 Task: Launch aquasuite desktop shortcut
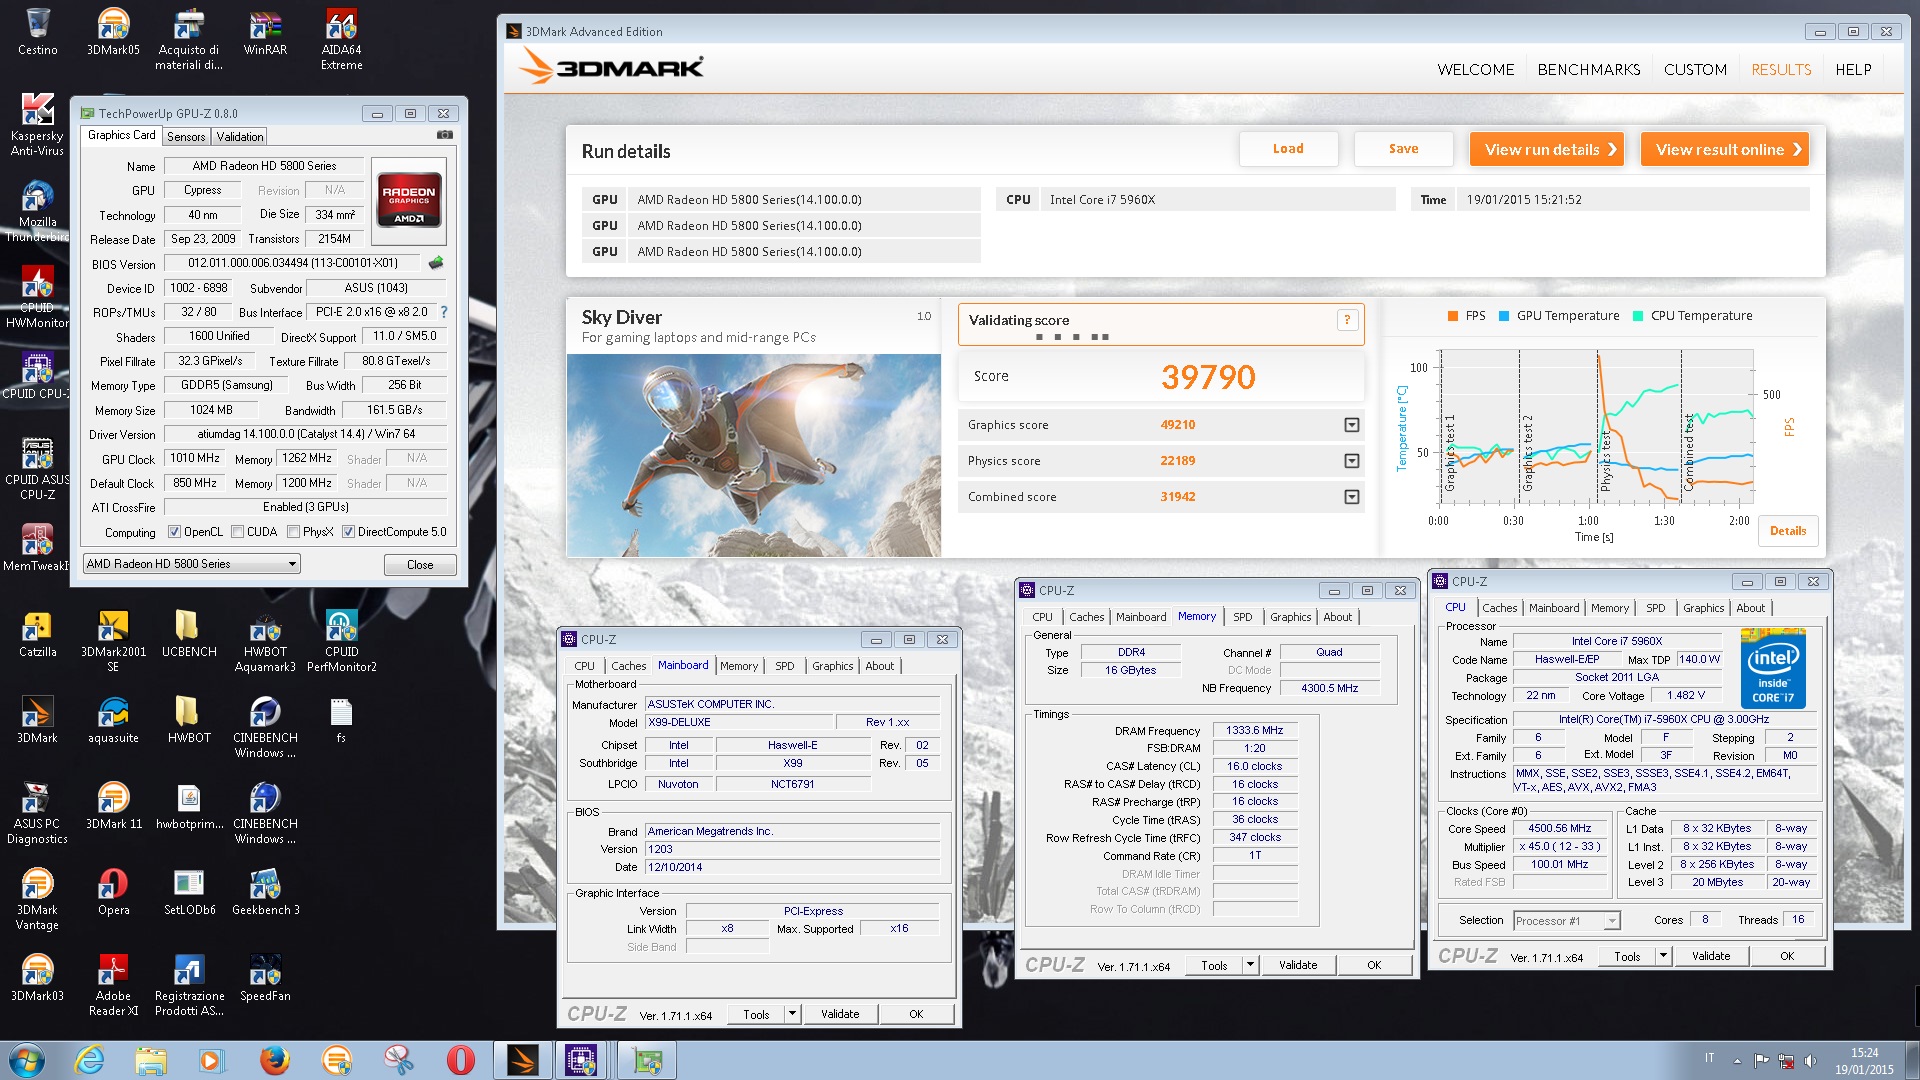pyautogui.click(x=113, y=719)
